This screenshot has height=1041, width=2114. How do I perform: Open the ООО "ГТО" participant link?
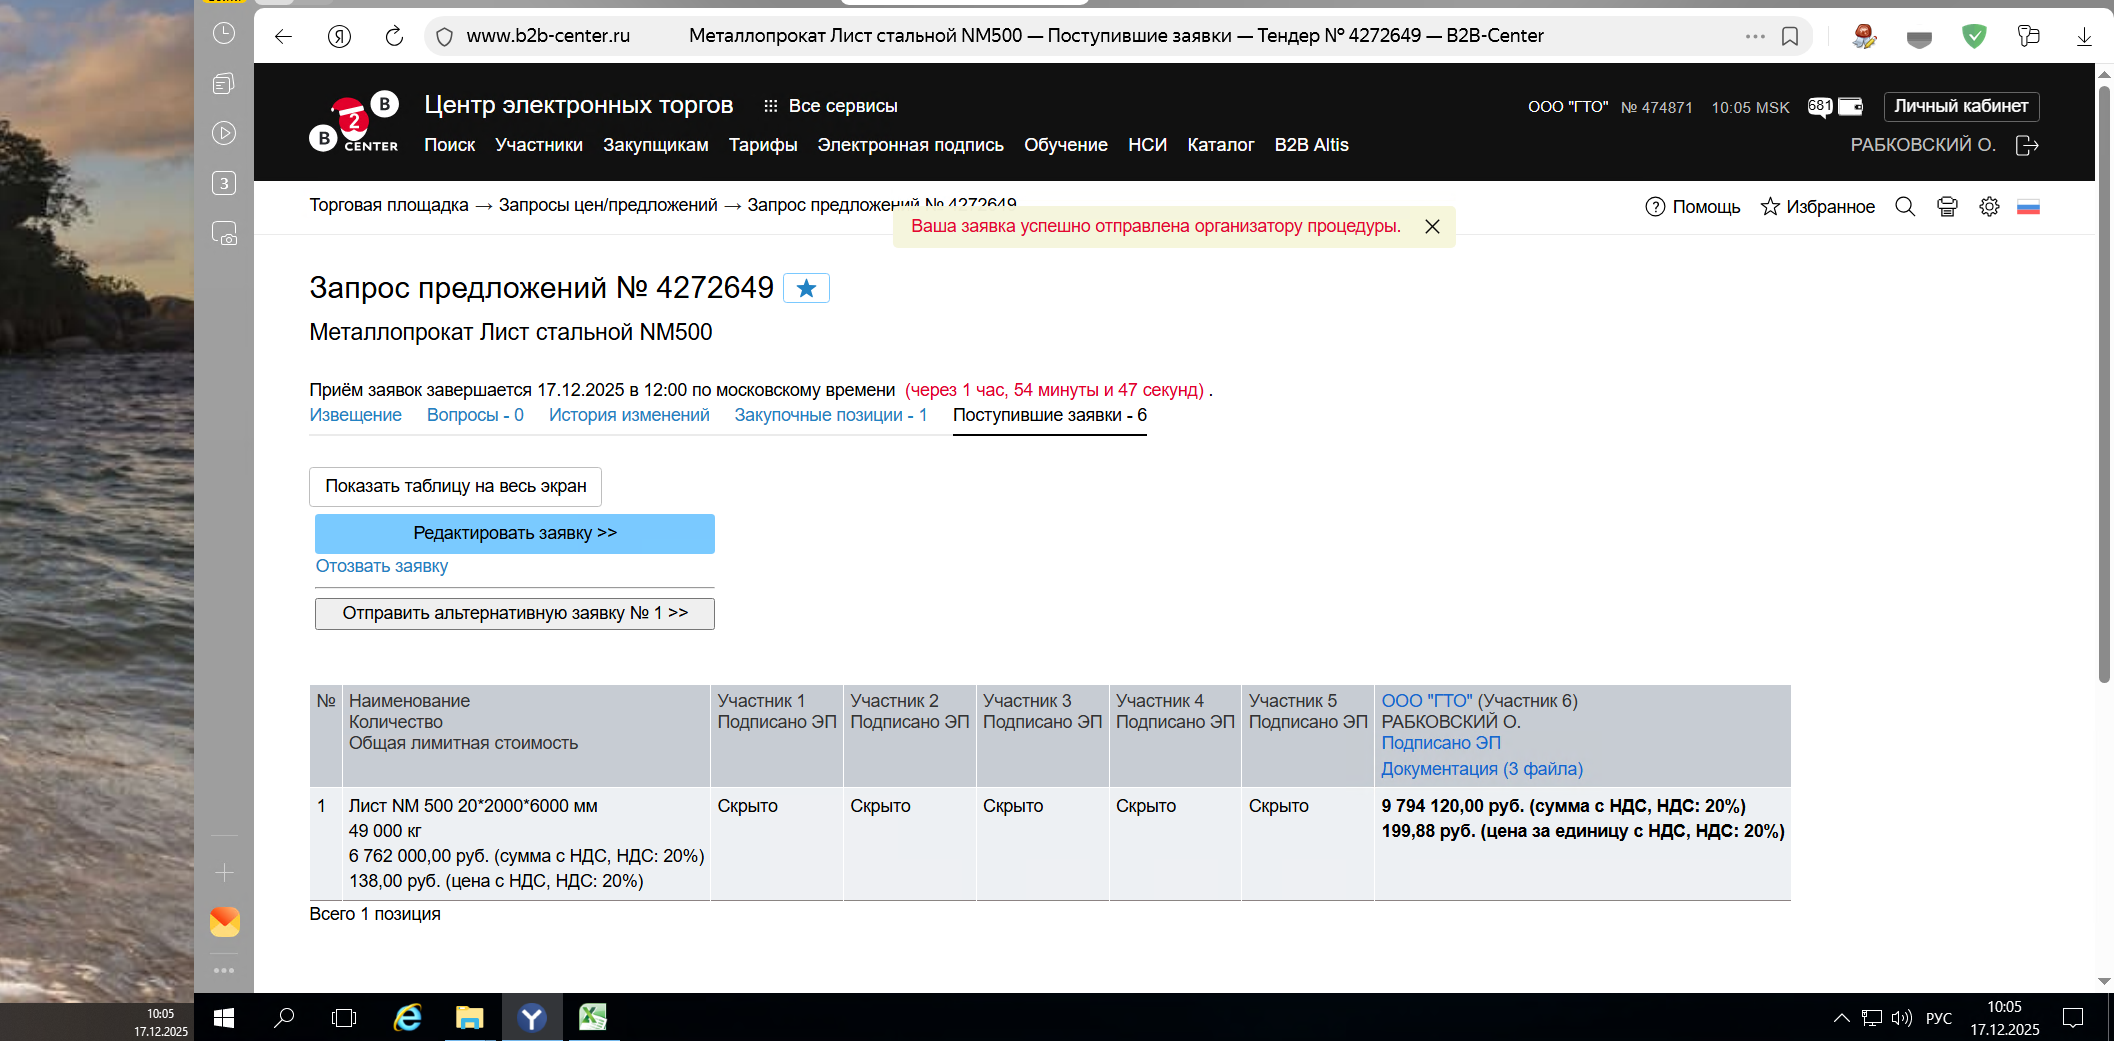1427,701
